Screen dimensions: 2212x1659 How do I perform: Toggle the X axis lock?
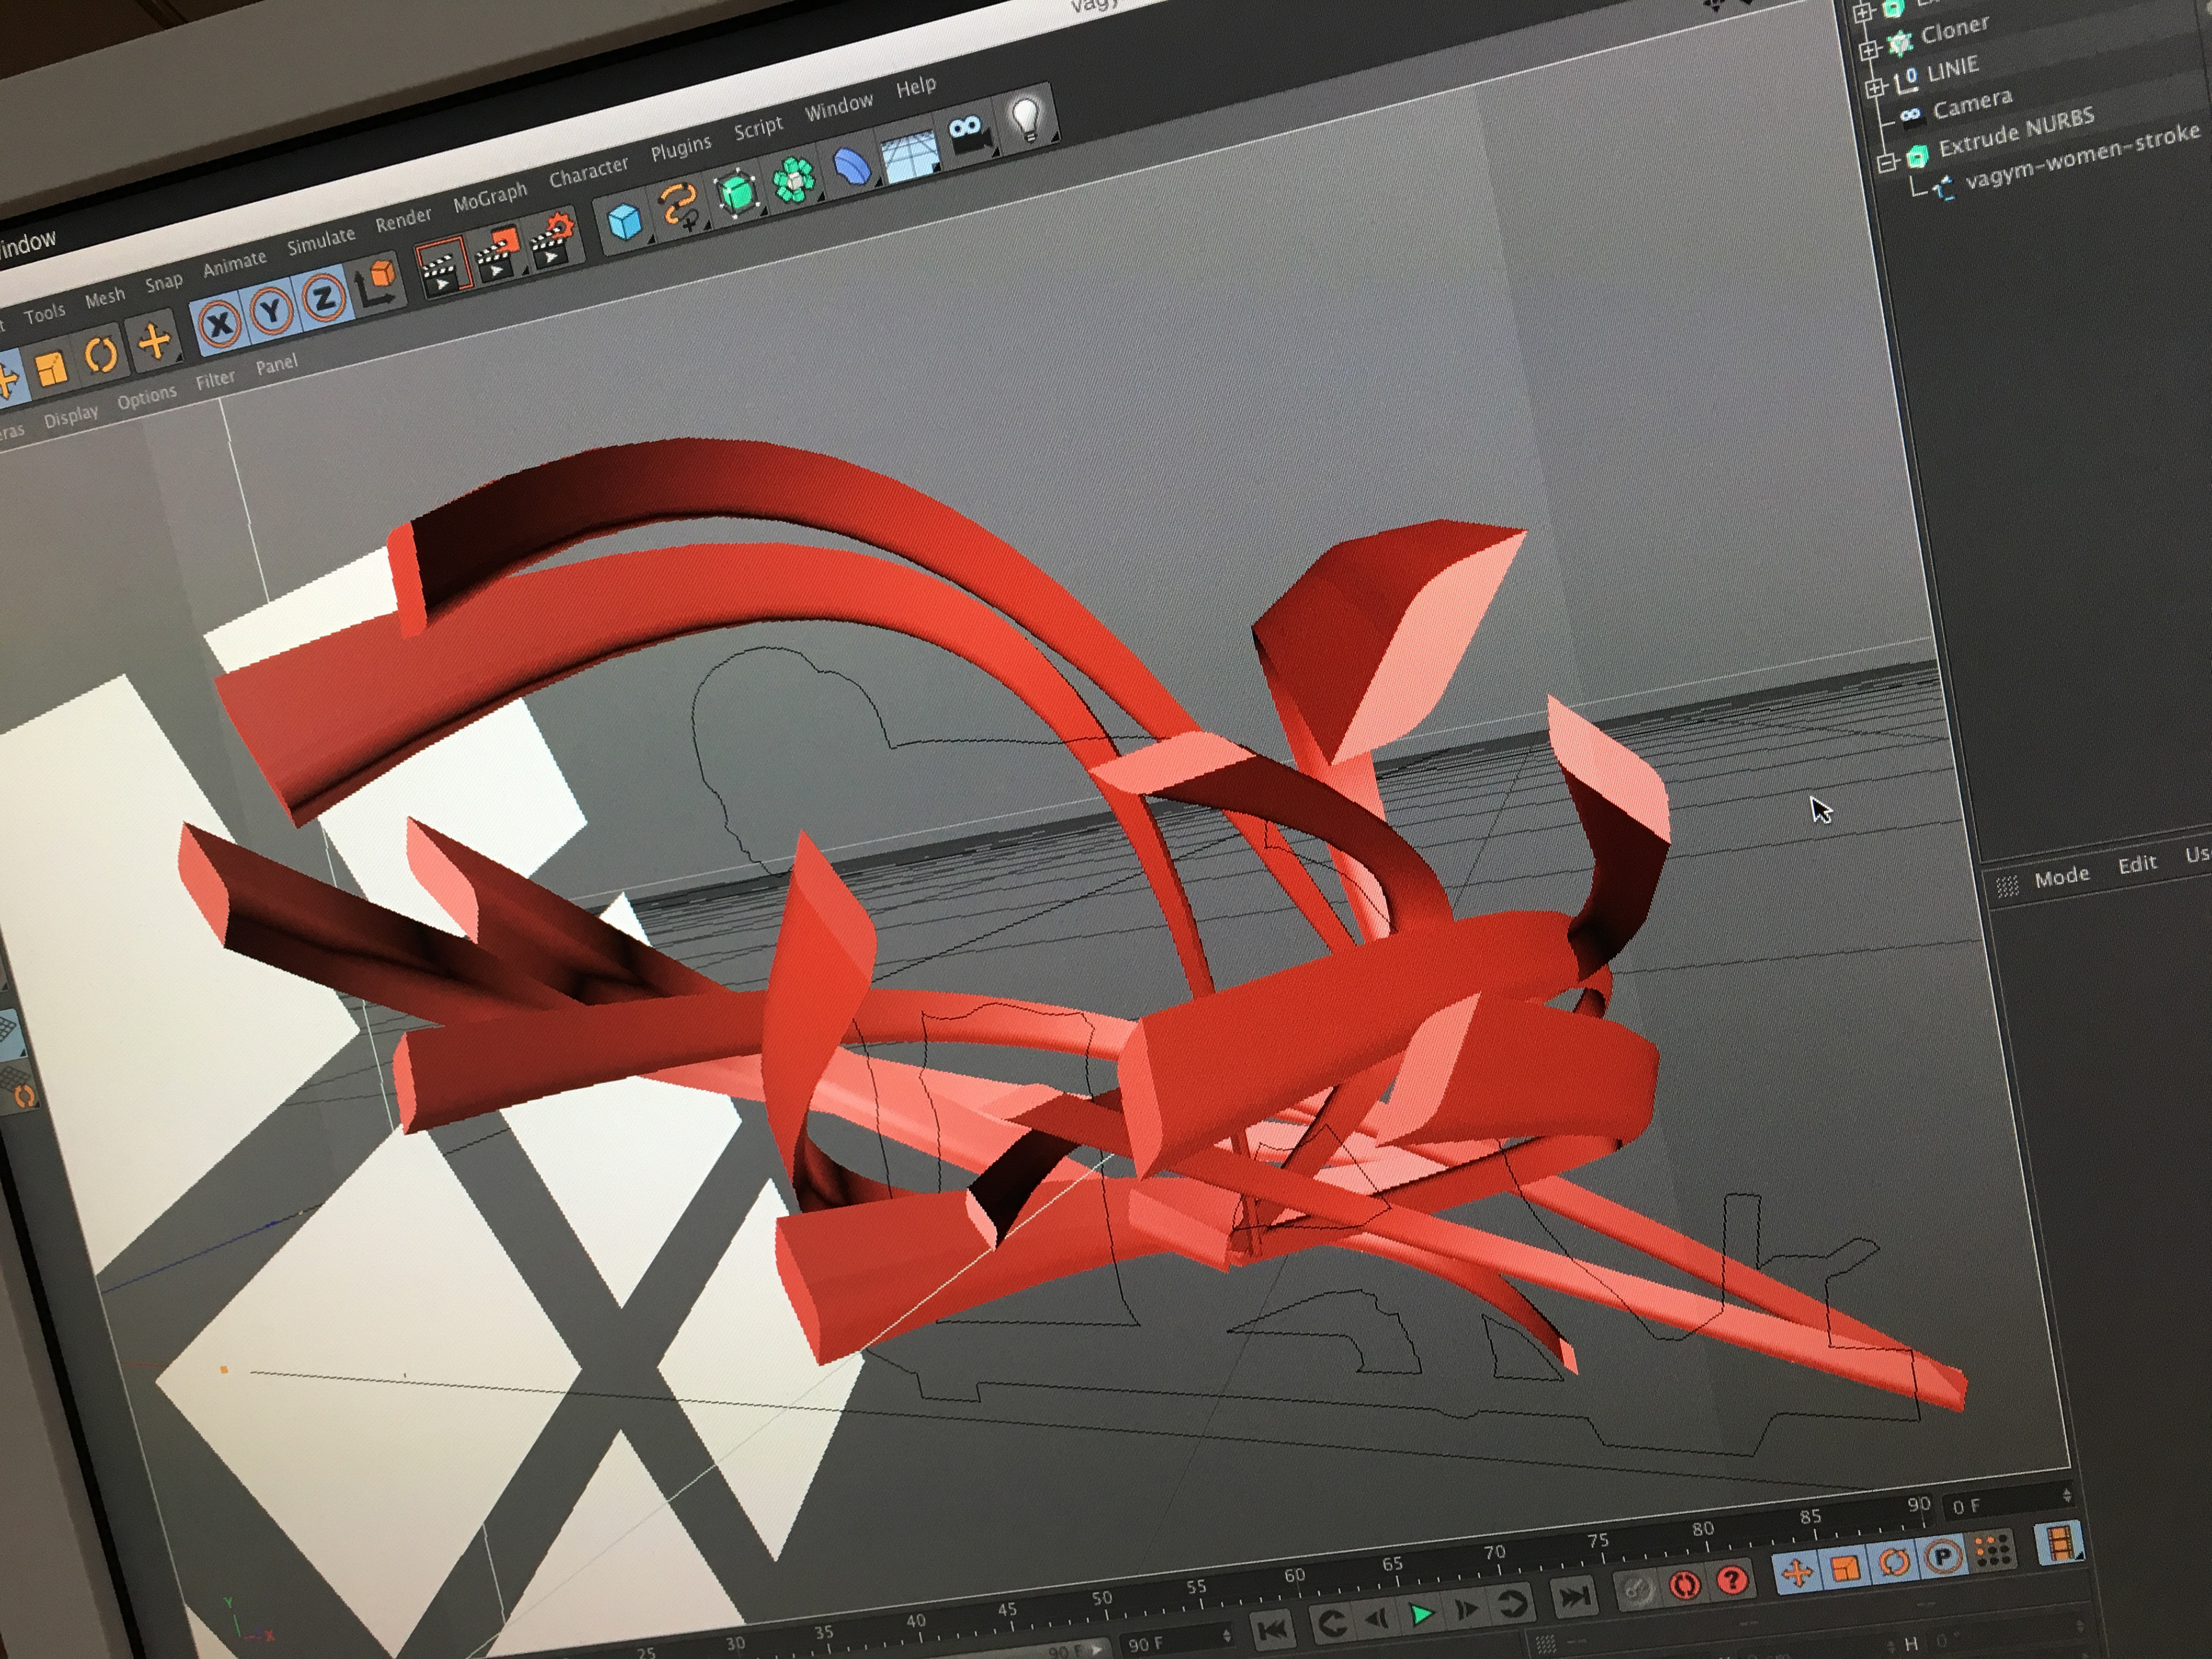click(220, 324)
